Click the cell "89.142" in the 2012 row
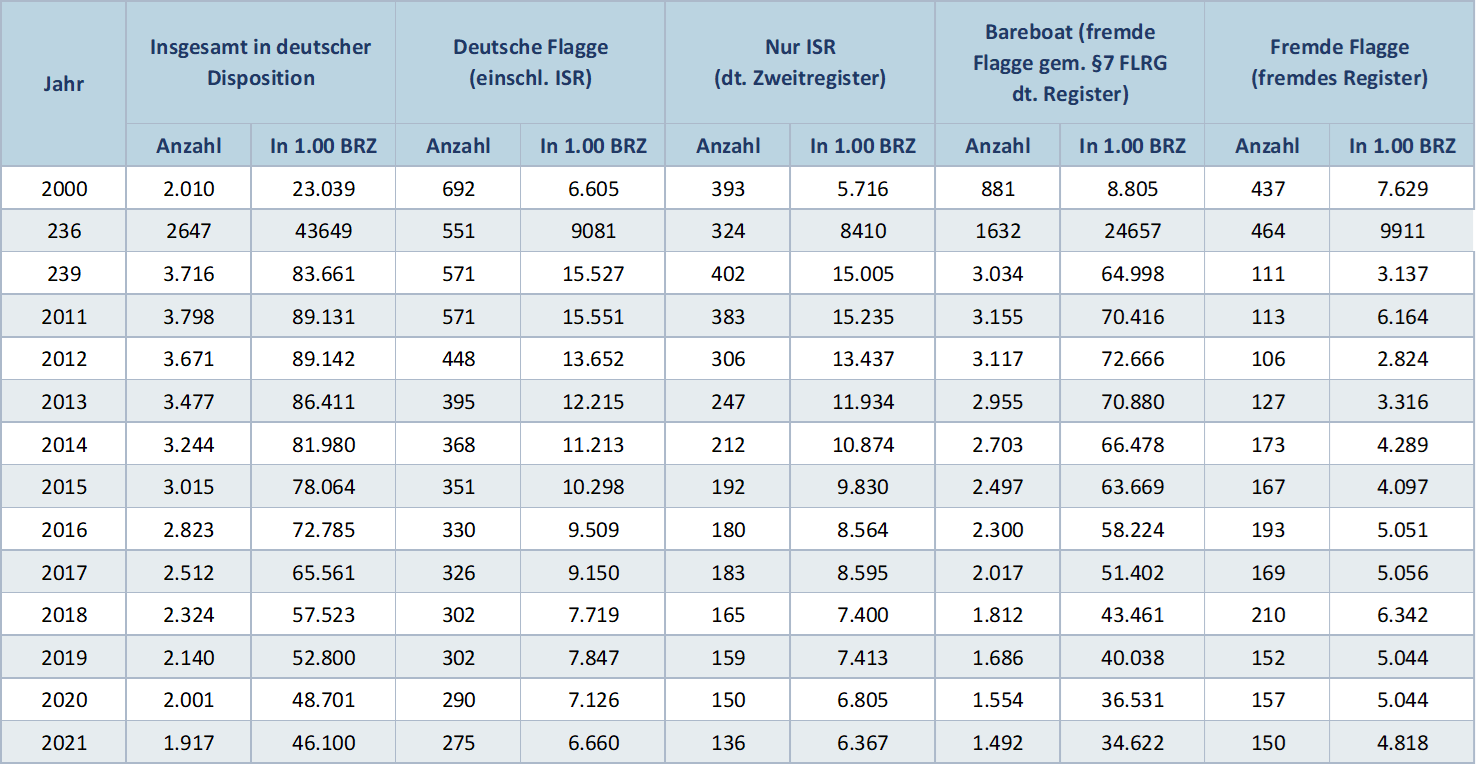The image size is (1476, 765). [x=323, y=360]
